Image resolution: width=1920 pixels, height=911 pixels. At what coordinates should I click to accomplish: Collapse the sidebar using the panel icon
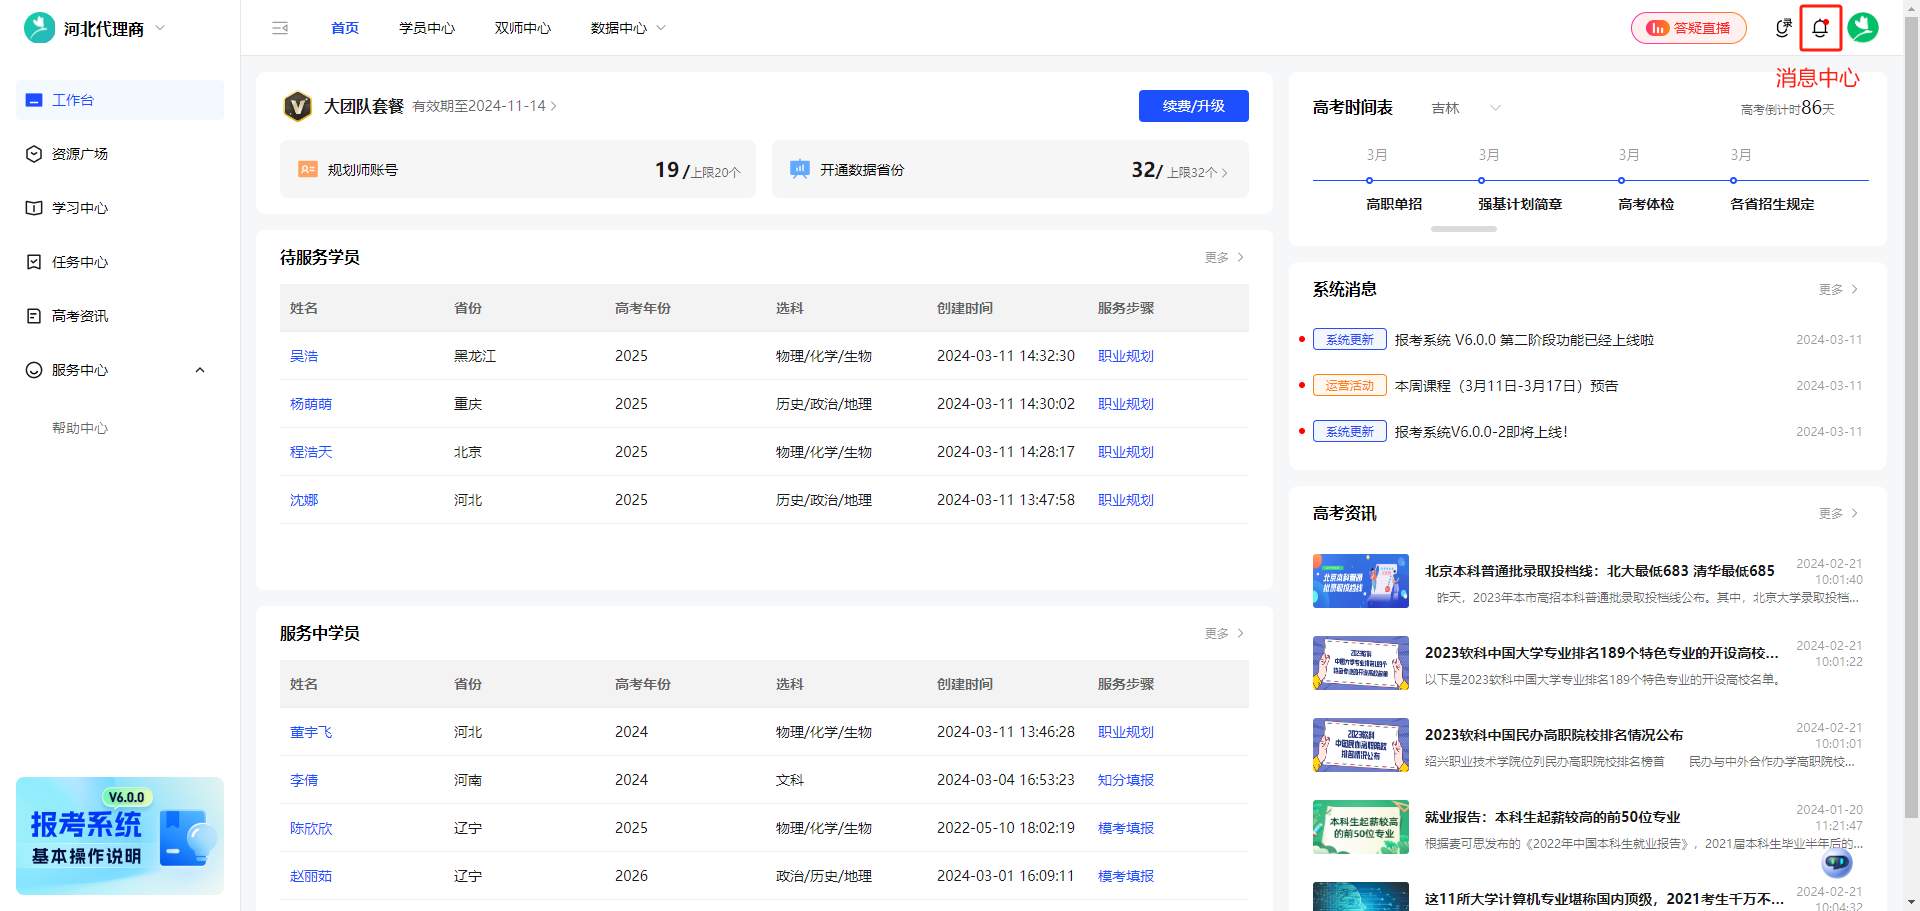(280, 28)
